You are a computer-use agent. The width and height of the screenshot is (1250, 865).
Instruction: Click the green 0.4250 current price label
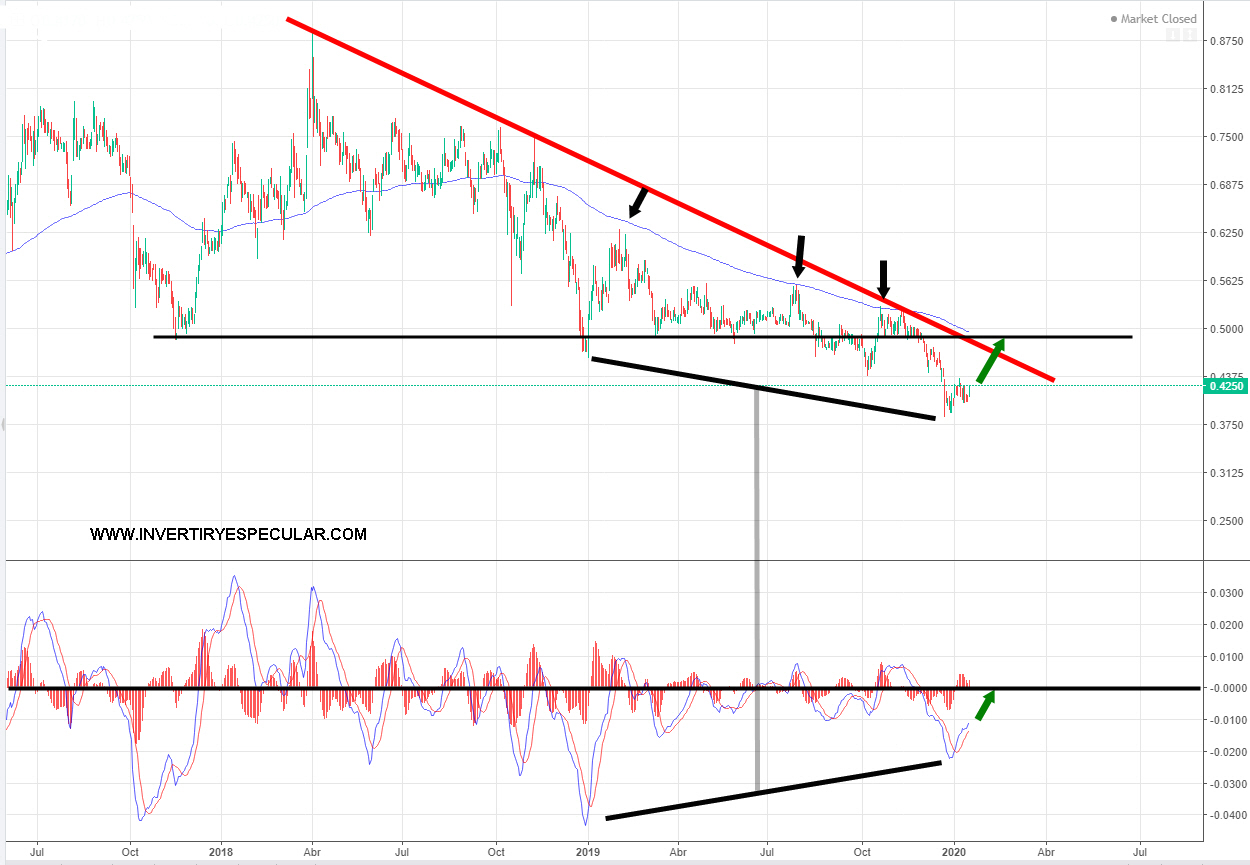point(1226,385)
